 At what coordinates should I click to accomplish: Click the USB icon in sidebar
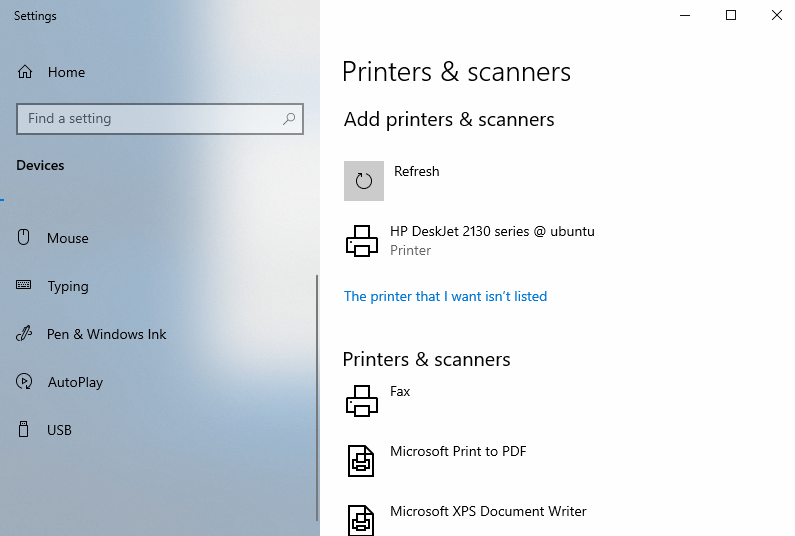point(25,430)
